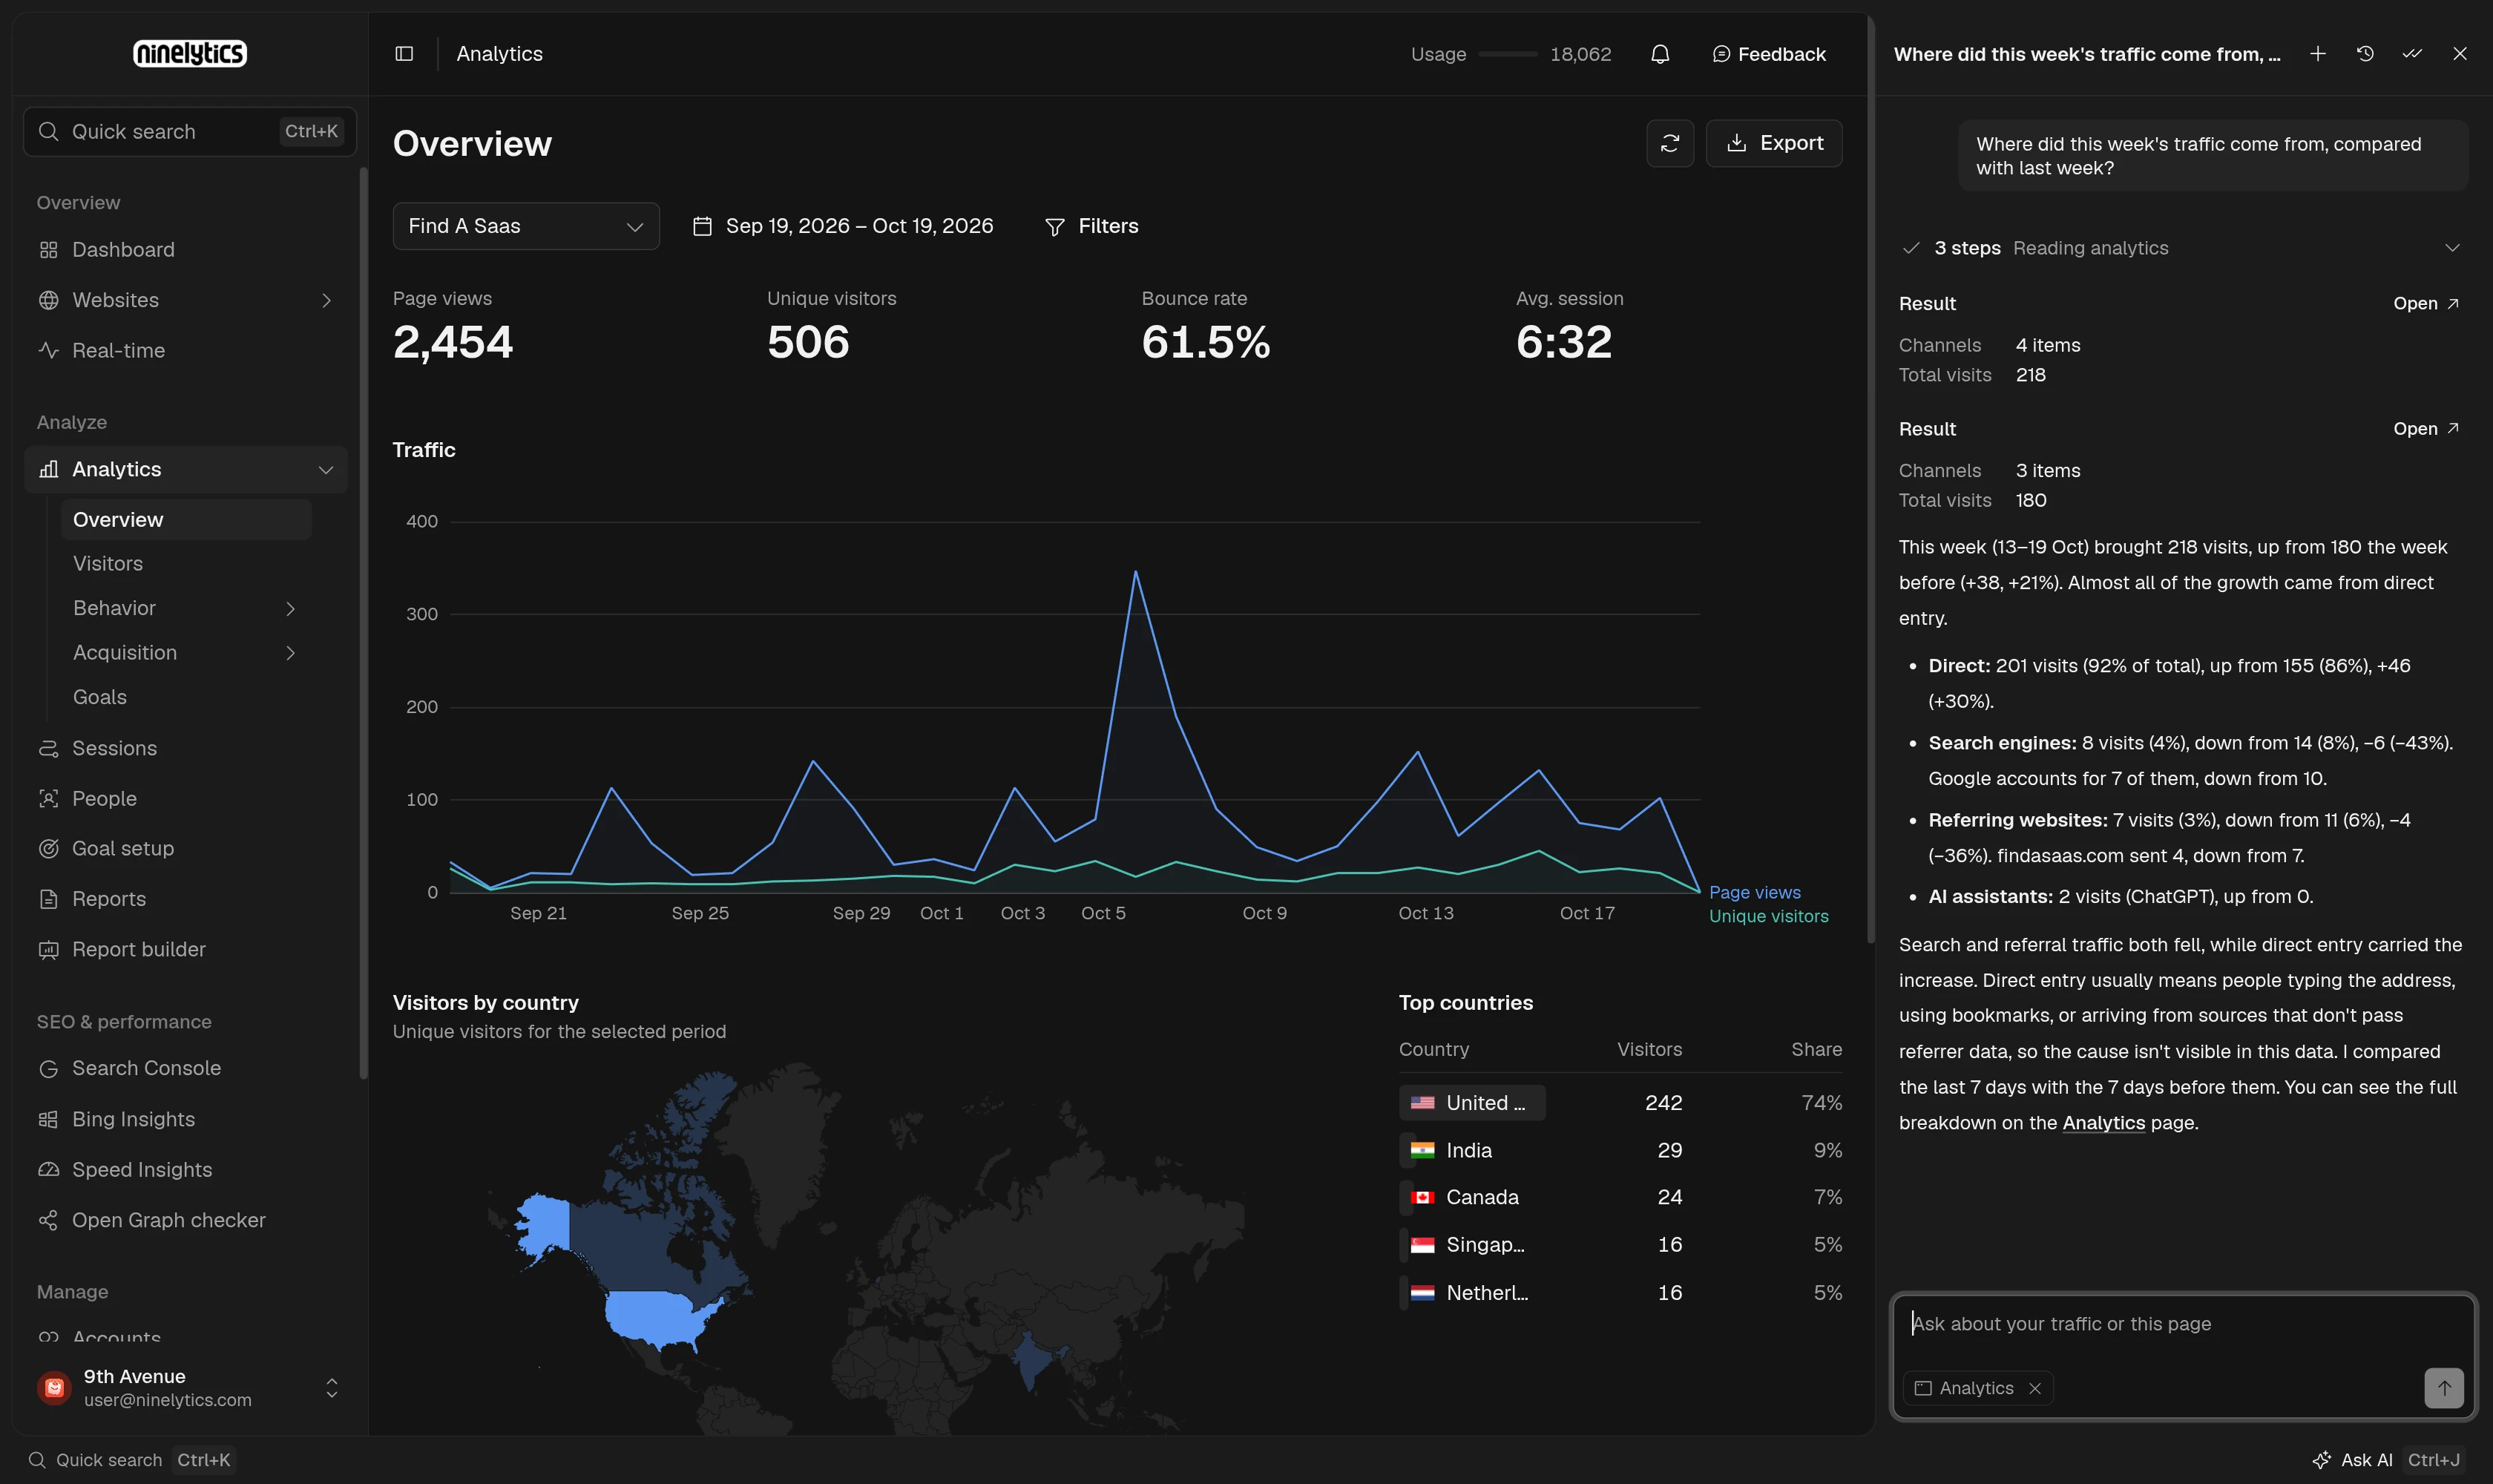Open Bing Insights
This screenshot has width=2493, height=1484.
tap(186, 1119)
